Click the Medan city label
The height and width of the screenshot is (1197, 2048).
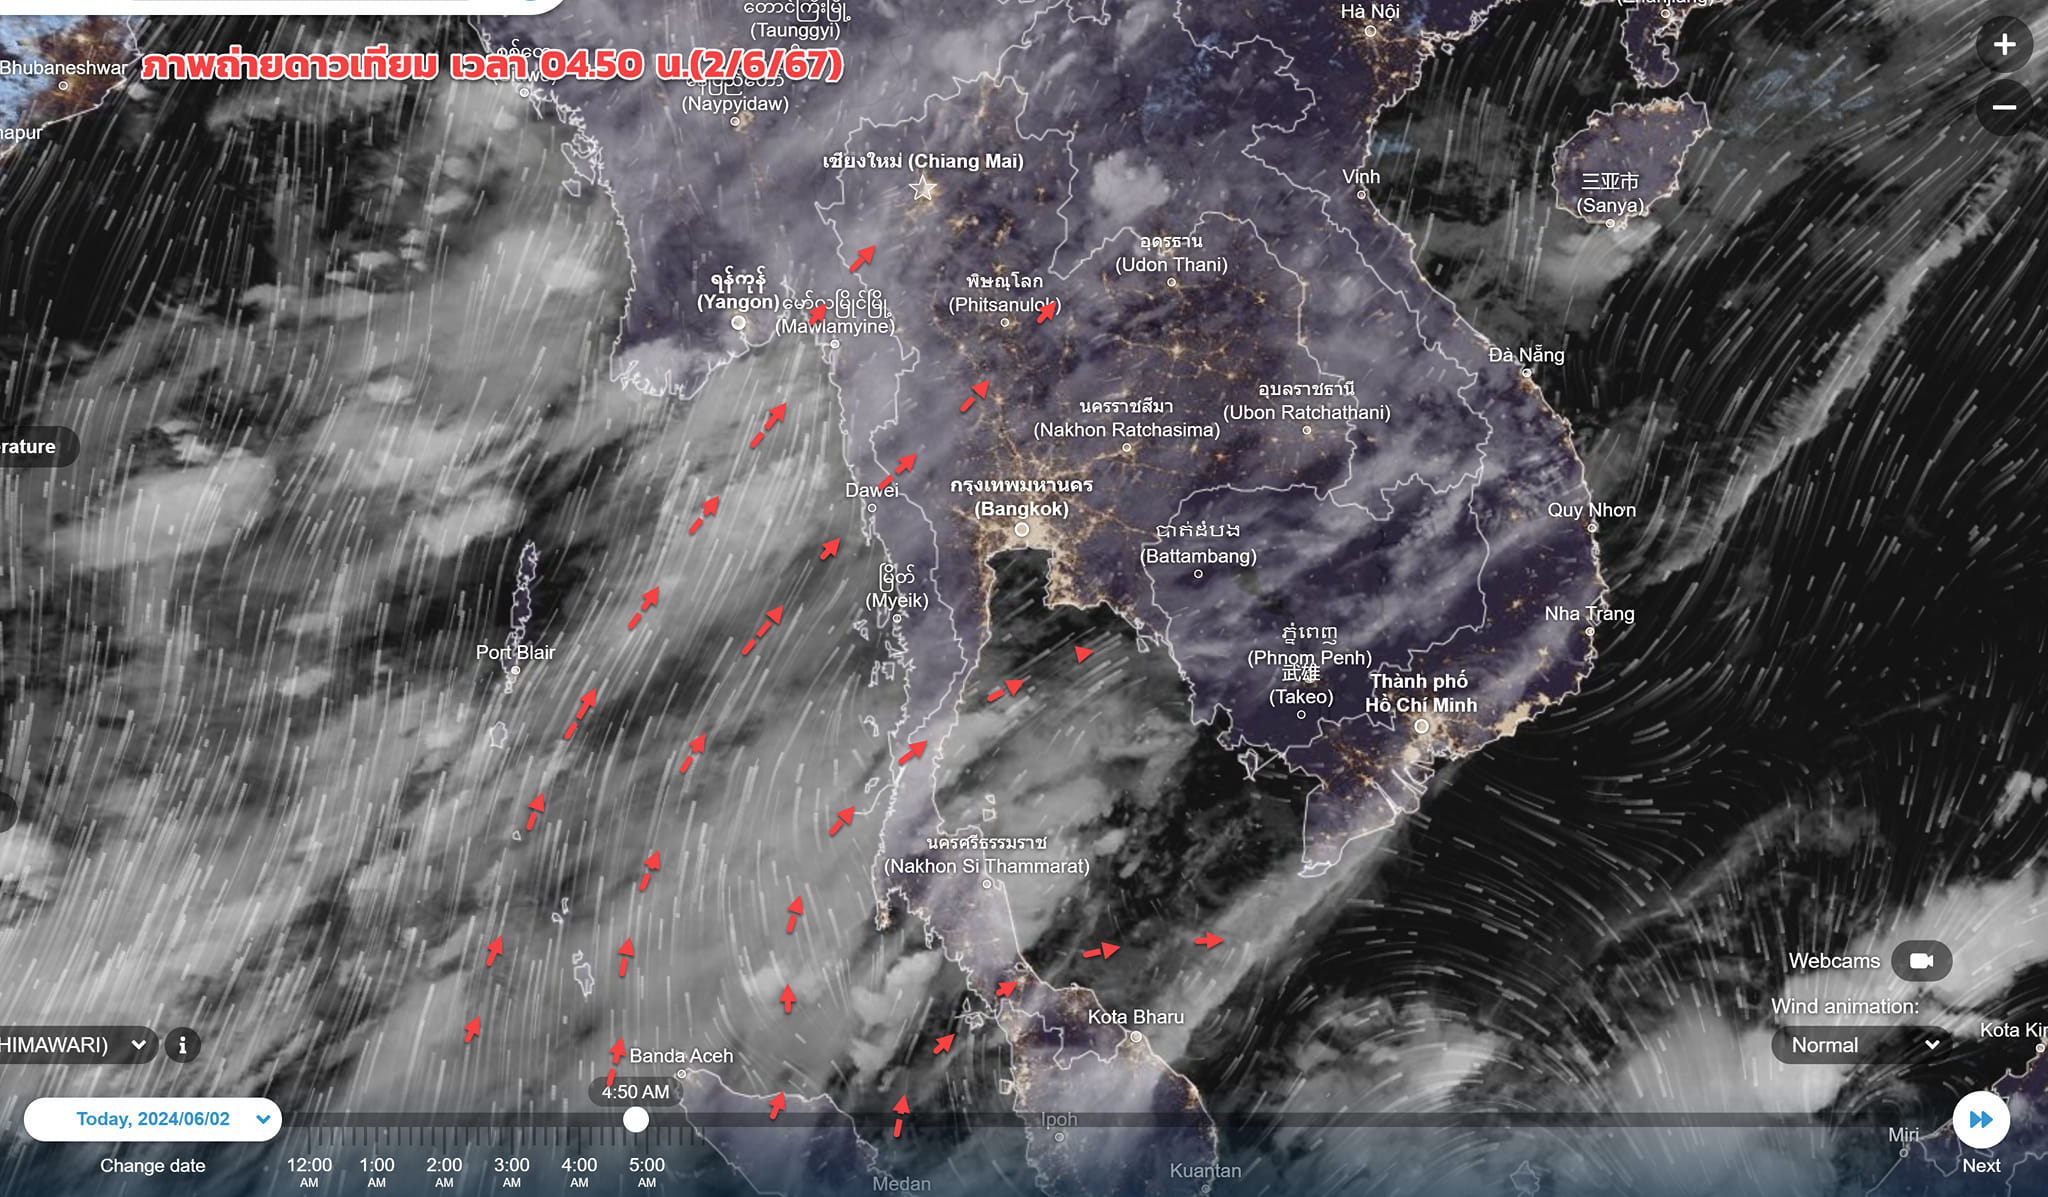[901, 1184]
